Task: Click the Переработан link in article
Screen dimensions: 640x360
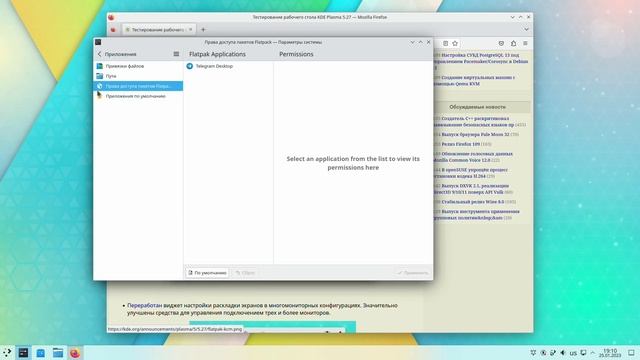Action: [x=144, y=305]
